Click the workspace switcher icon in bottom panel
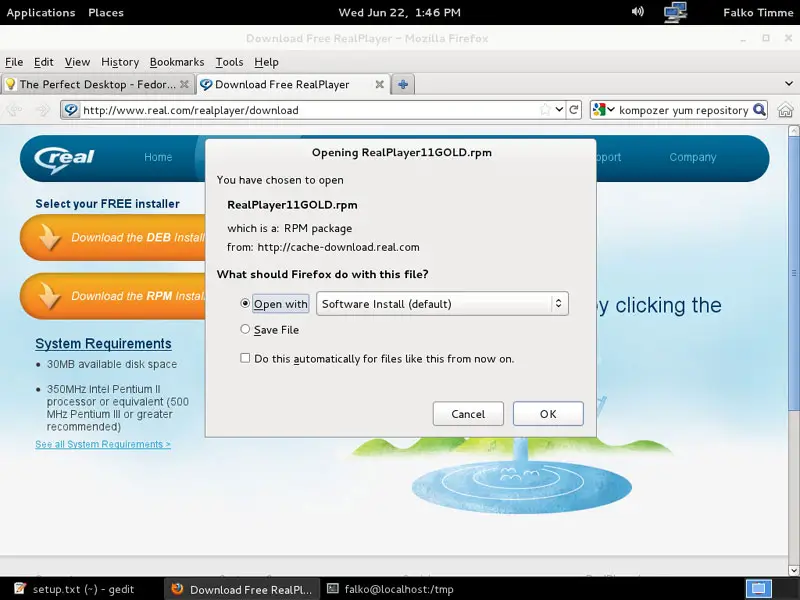The width and height of the screenshot is (800, 600). pyautogui.click(x=758, y=589)
